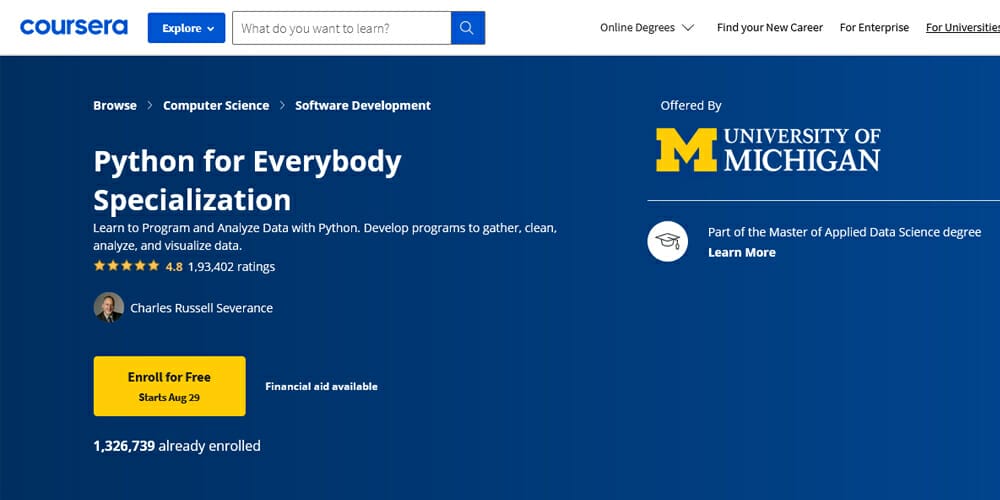Click the 4.8 rating value
The image size is (1000, 500).
coord(174,267)
